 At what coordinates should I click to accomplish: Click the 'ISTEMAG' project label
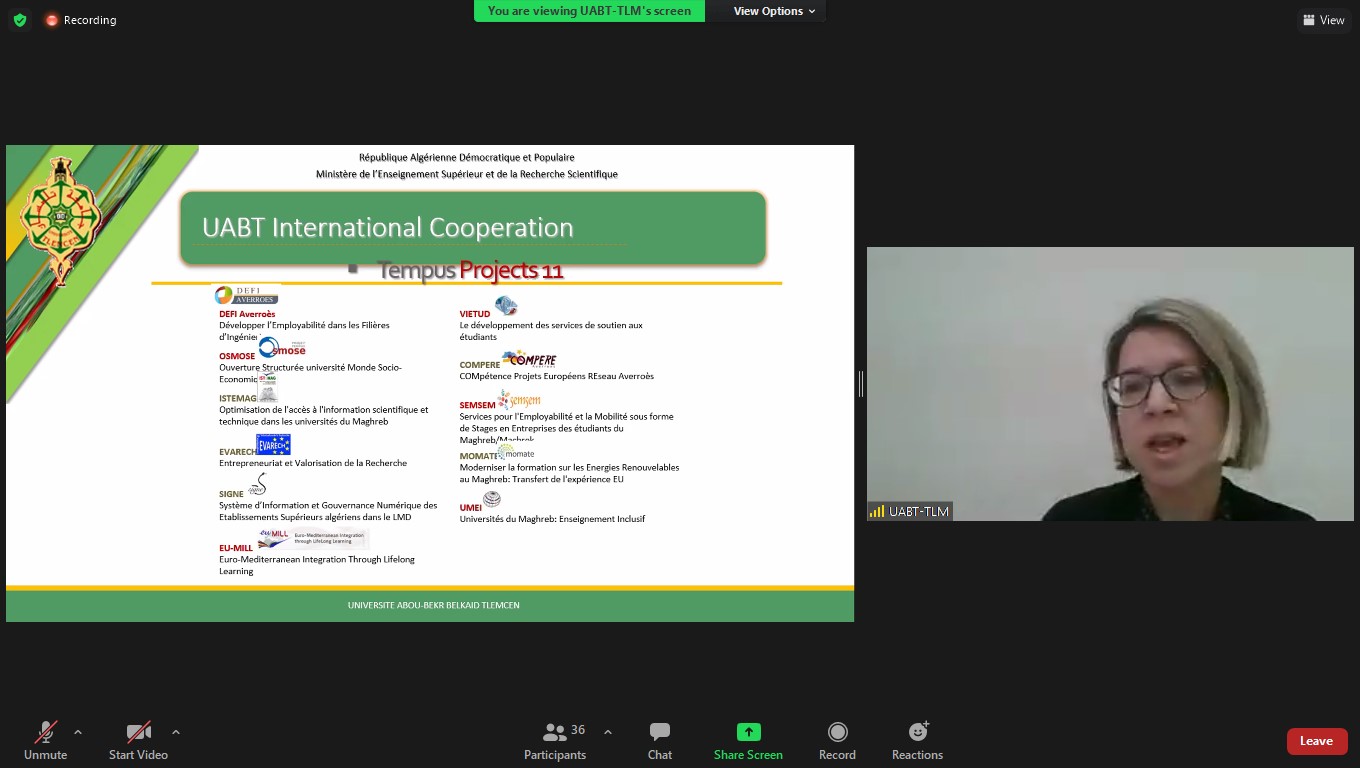pyautogui.click(x=238, y=398)
